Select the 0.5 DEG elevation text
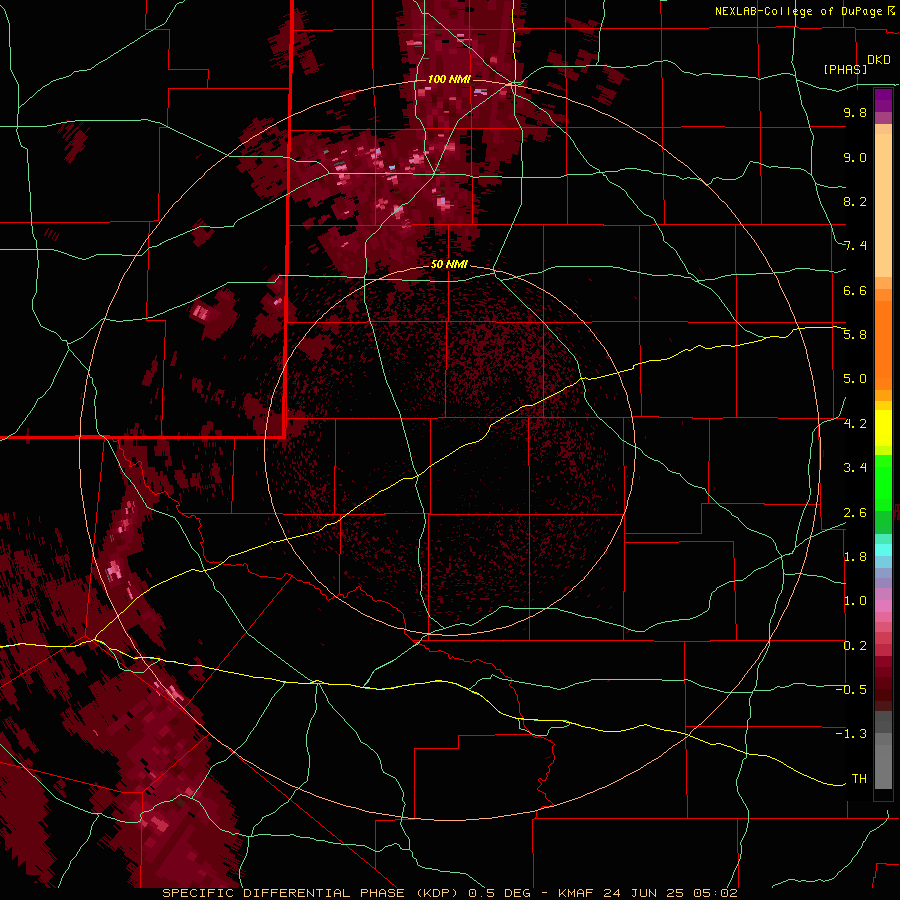Screen dimensions: 900x900 499,893
